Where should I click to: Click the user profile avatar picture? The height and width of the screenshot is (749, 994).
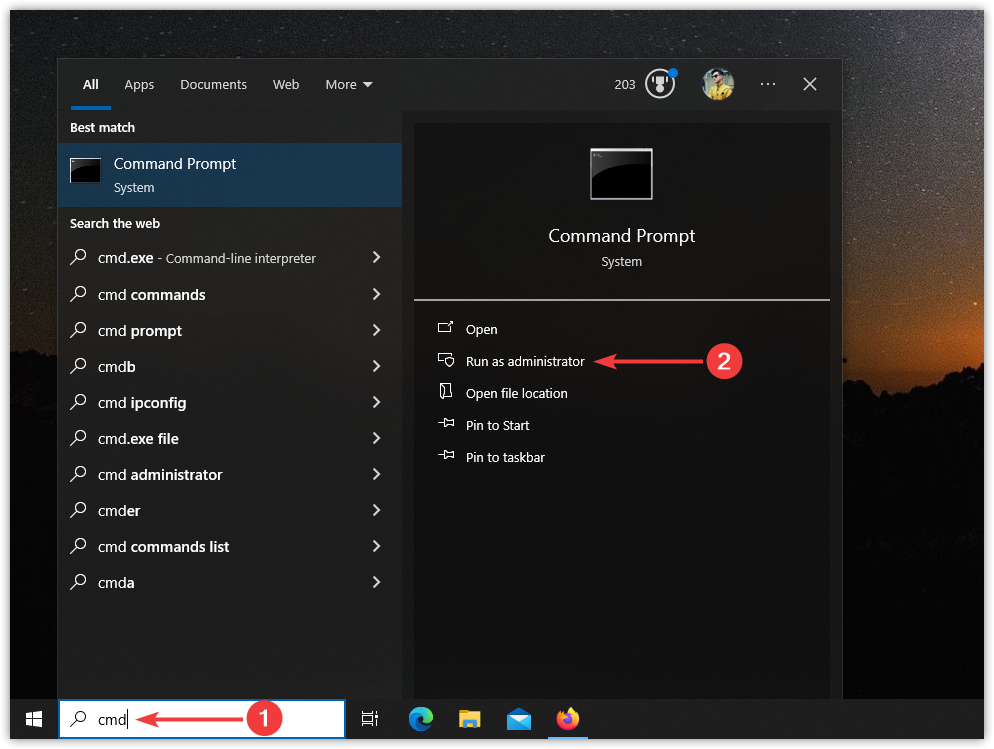pos(718,85)
